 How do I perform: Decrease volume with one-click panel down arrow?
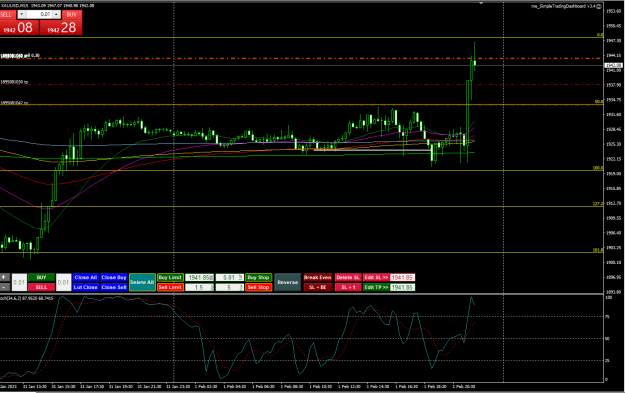coord(22,14)
